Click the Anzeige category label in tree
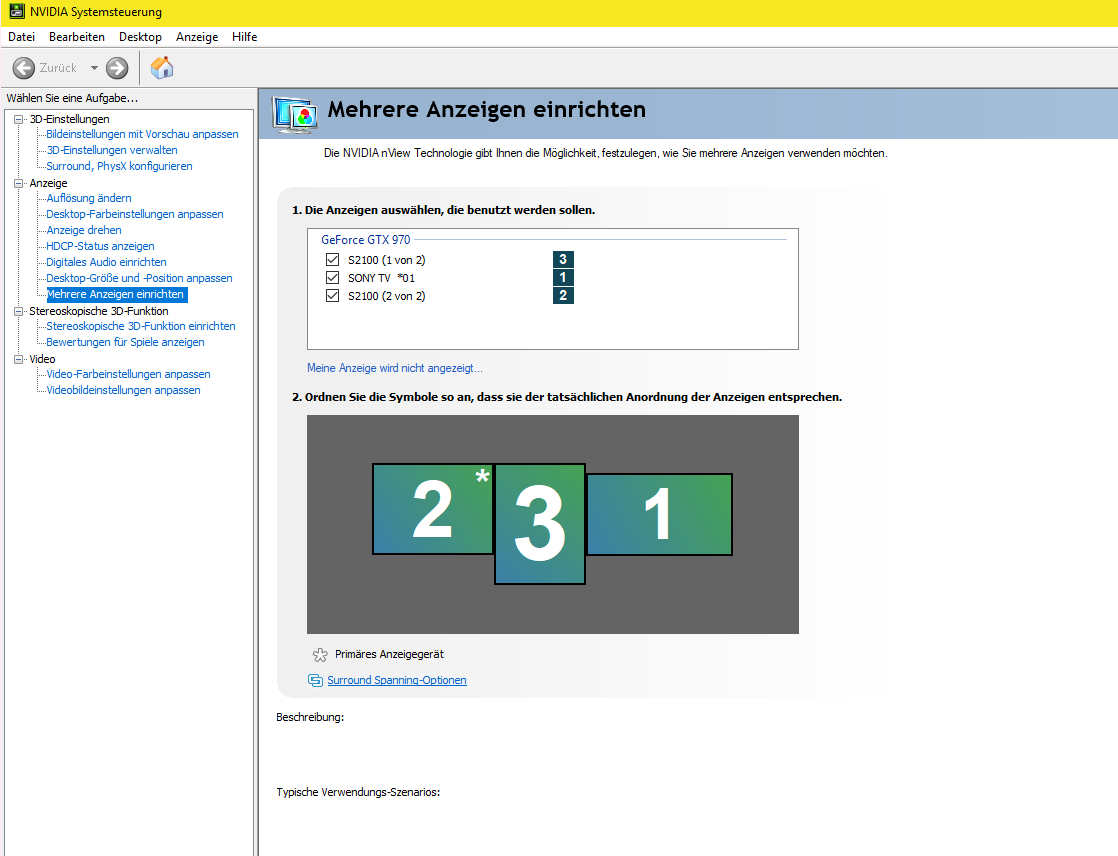Screen dimensions: 1118x856 48,183
